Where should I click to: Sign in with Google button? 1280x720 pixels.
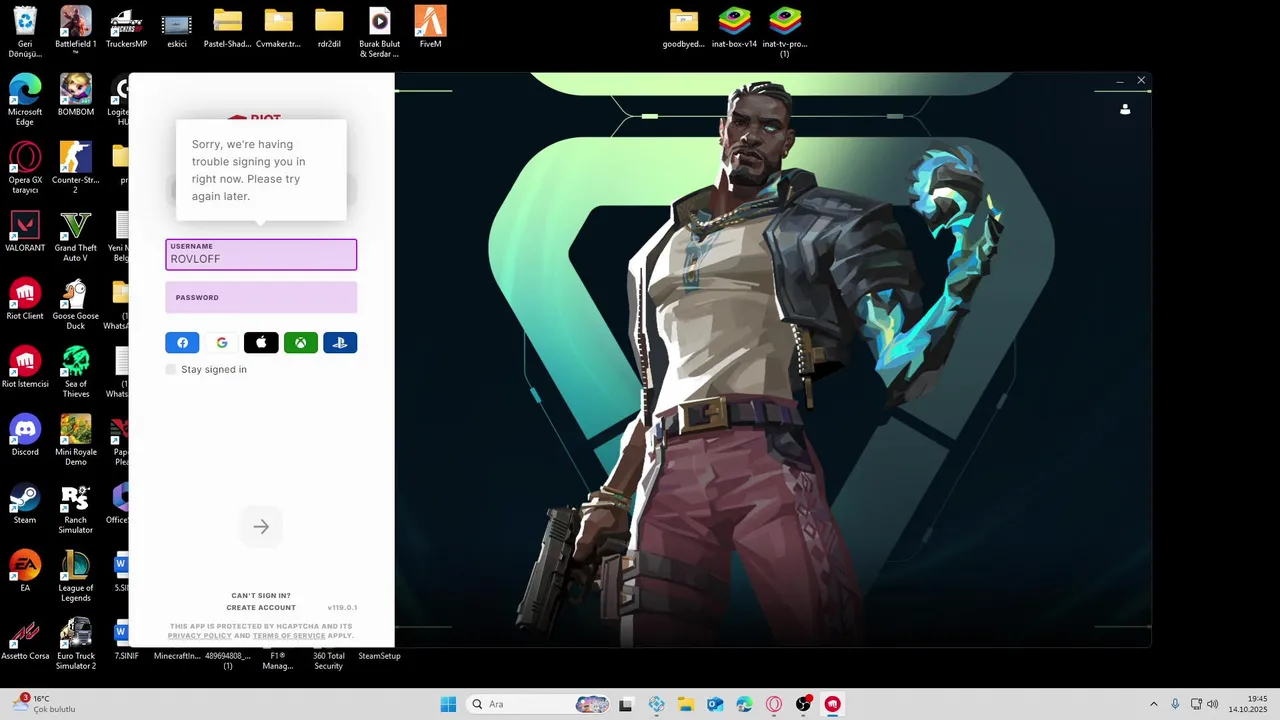coord(222,343)
